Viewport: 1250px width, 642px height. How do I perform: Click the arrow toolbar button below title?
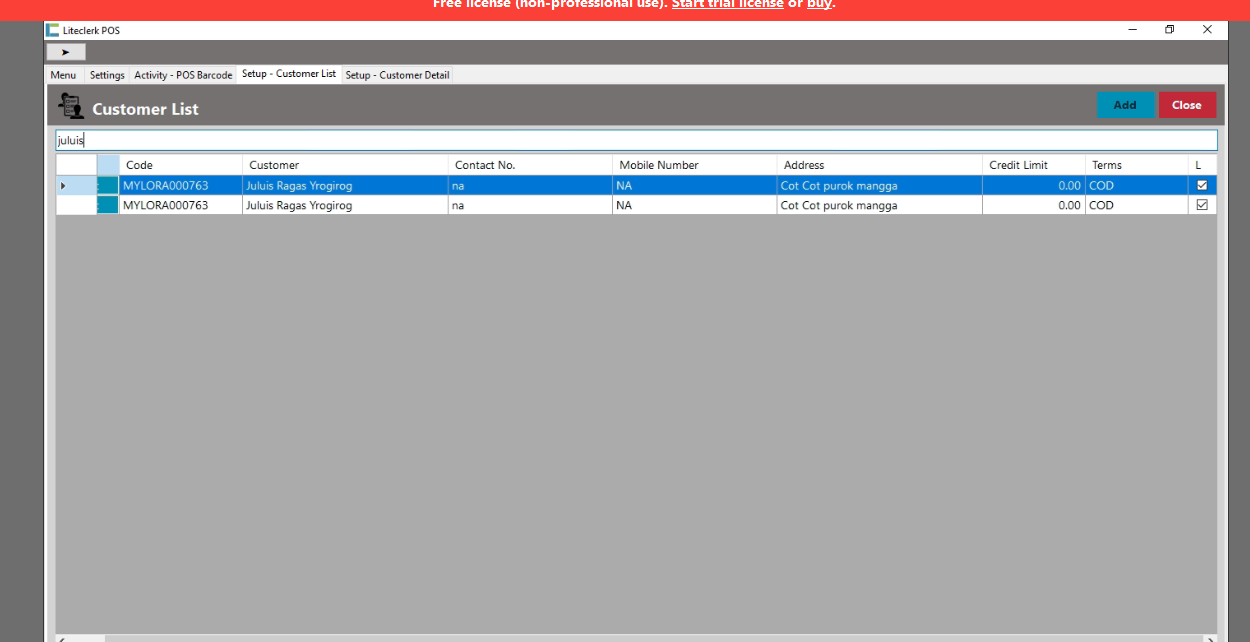click(x=66, y=52)
